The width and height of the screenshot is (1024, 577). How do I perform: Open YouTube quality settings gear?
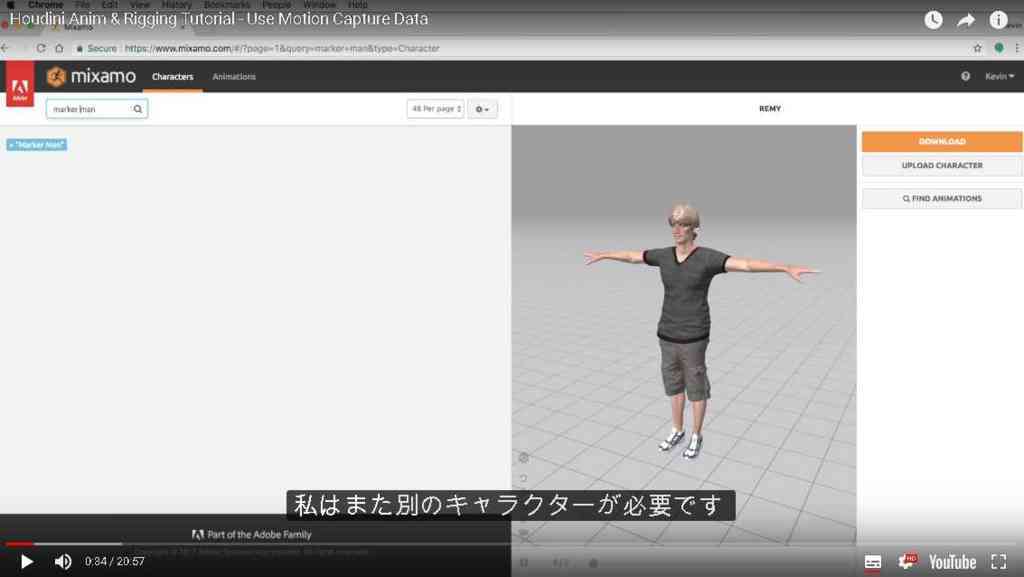coord(907,561)
